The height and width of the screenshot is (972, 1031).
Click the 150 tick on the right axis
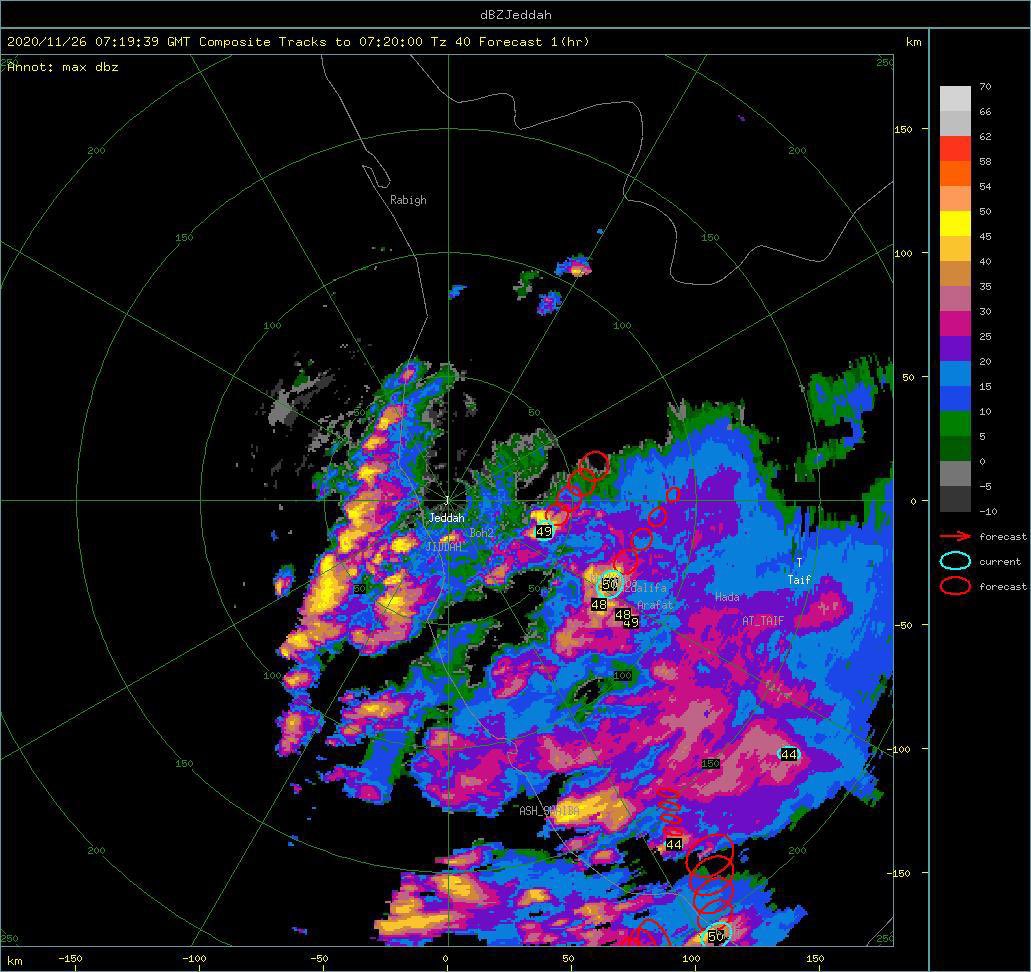click(x=903, y=130)
